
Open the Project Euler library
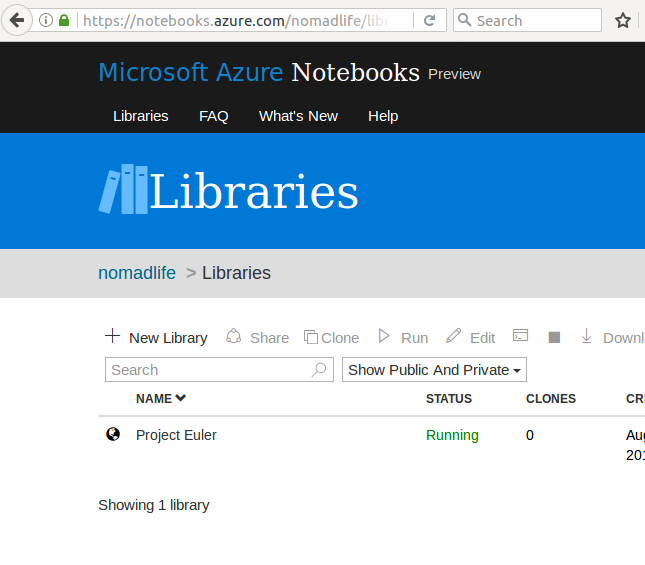(x=176, y=435)
